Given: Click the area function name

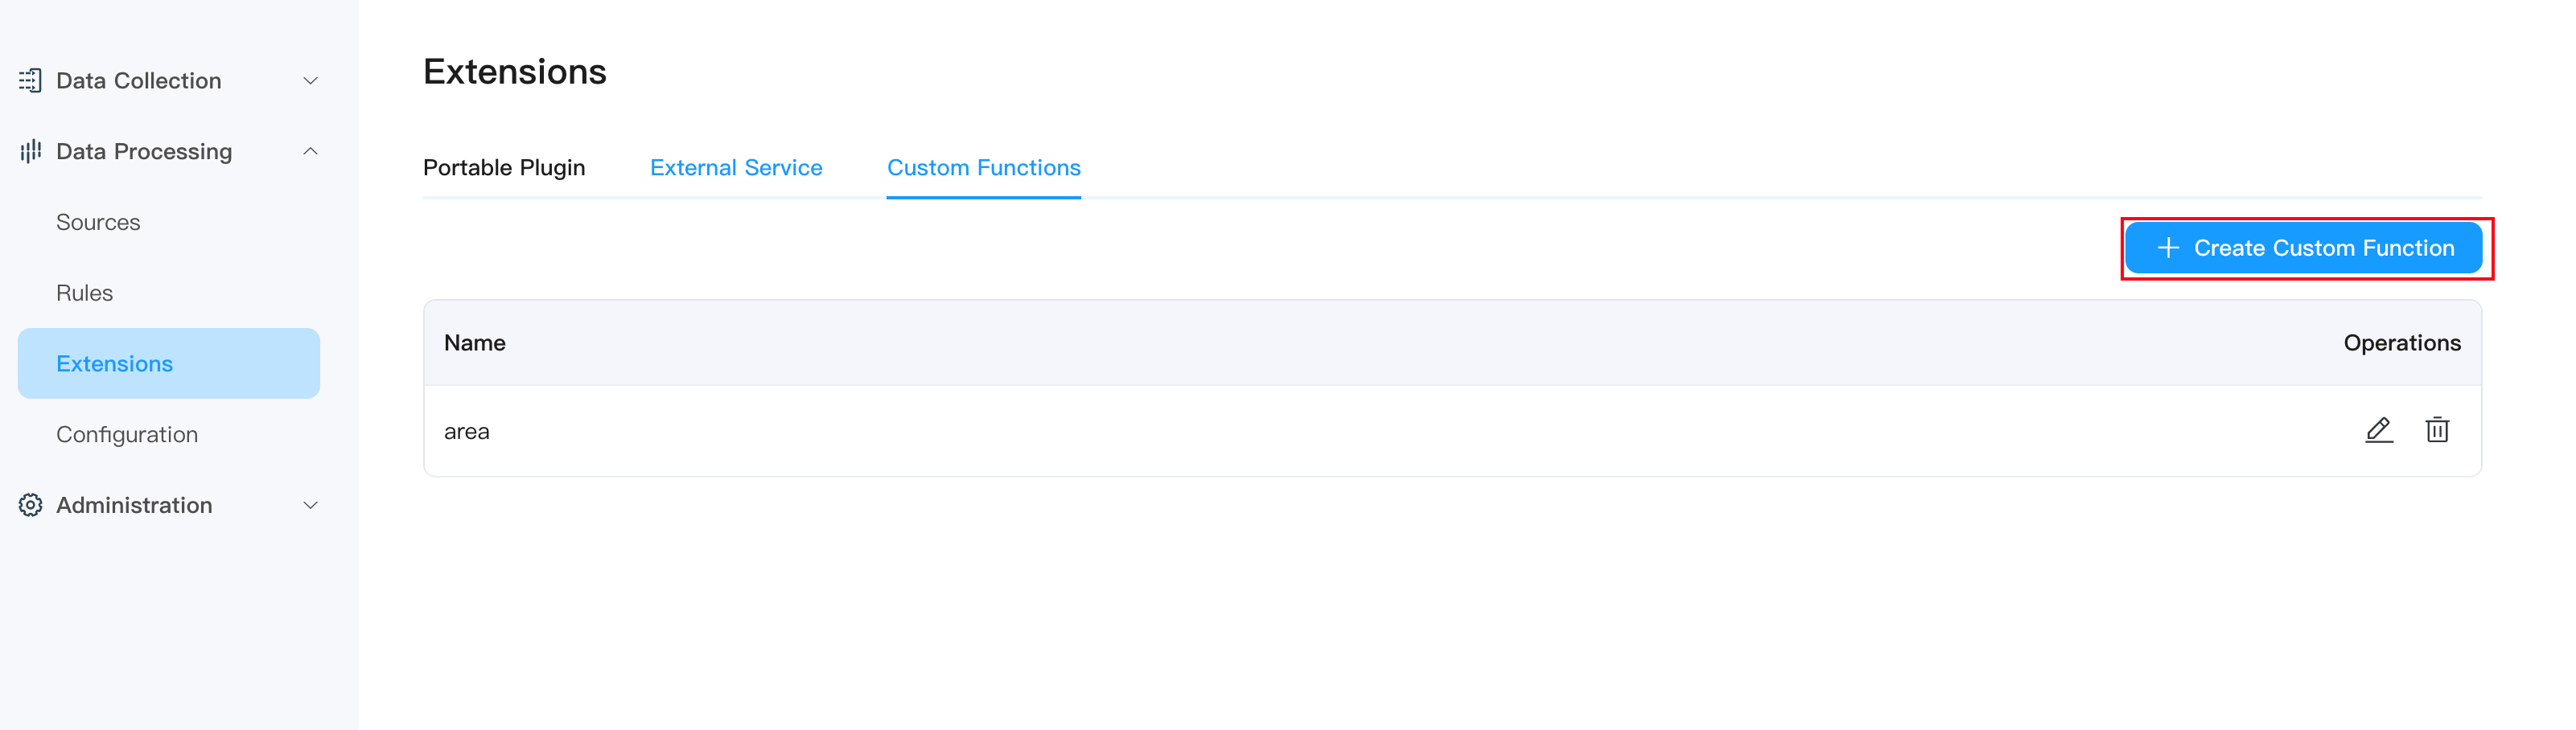Looking at the screenshot, I should [467, 432].
